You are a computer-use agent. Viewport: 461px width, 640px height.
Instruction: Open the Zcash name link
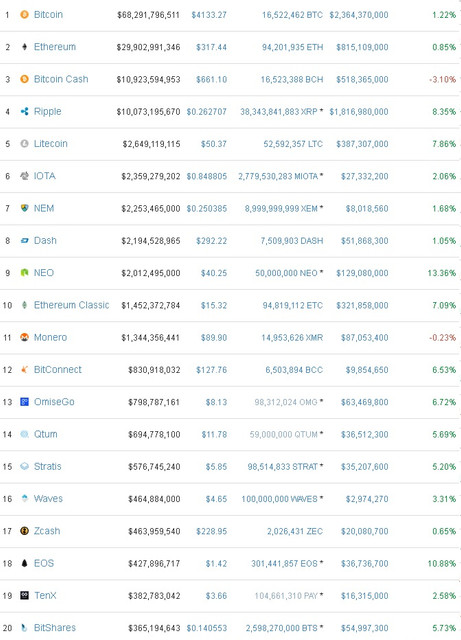(47, 531)
